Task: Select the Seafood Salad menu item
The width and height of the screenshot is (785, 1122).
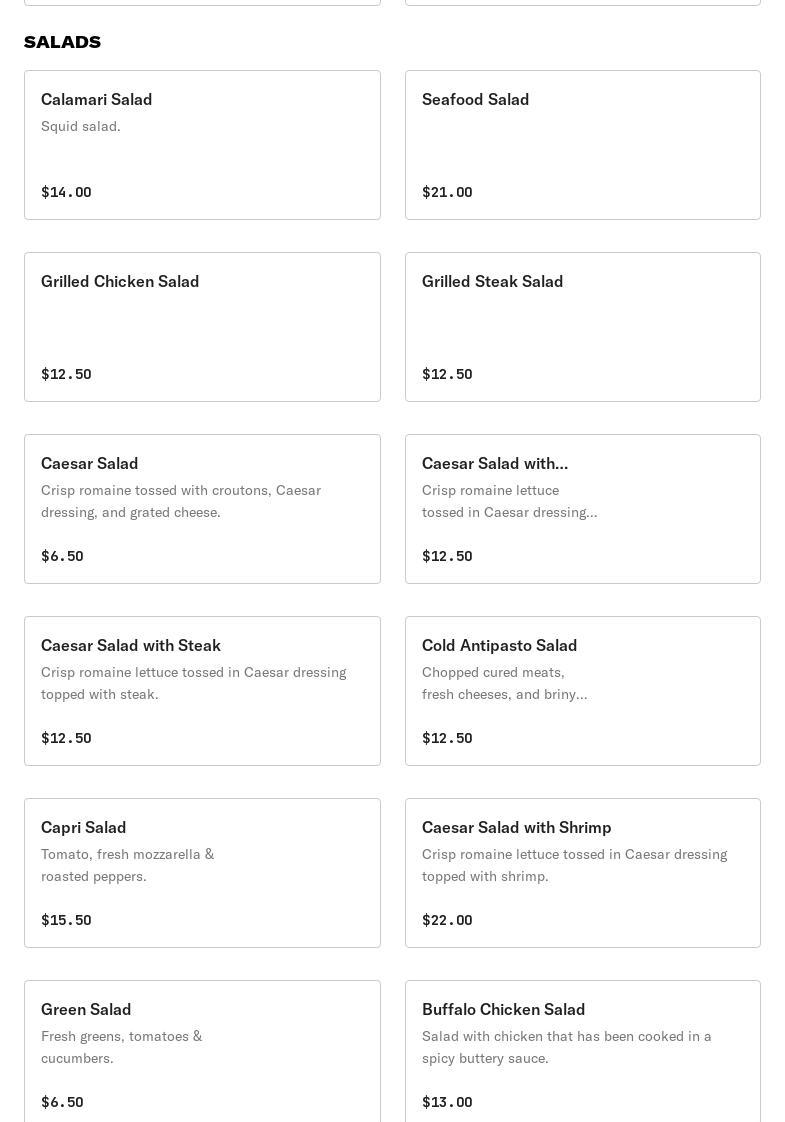Action: point(582,145)
